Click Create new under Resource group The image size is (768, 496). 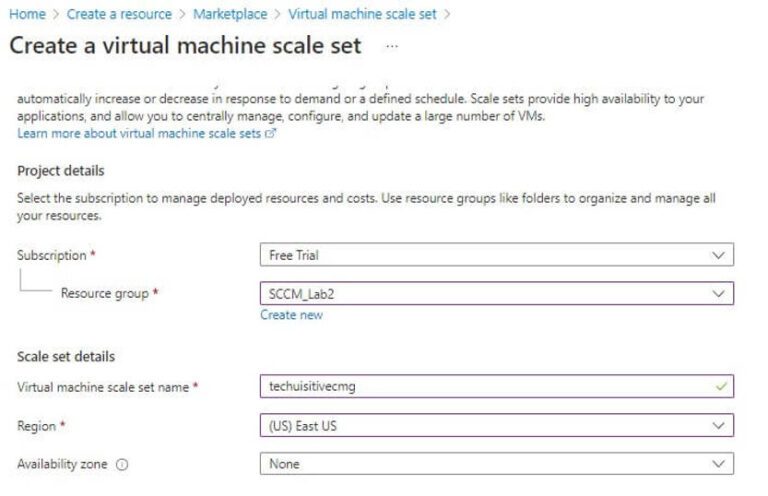point(291,315)
